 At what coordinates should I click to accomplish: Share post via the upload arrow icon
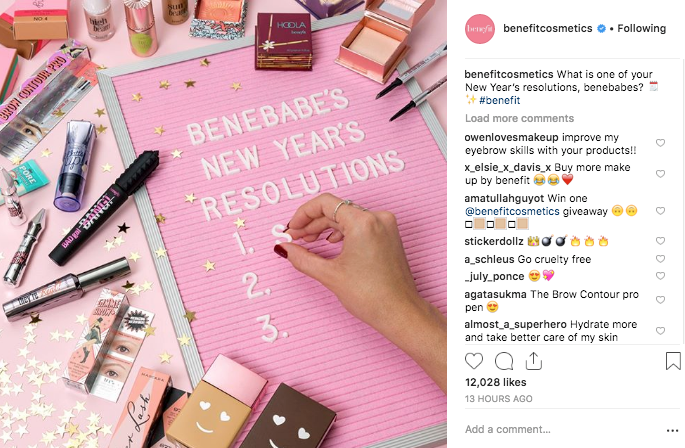(x=533, y=361)
